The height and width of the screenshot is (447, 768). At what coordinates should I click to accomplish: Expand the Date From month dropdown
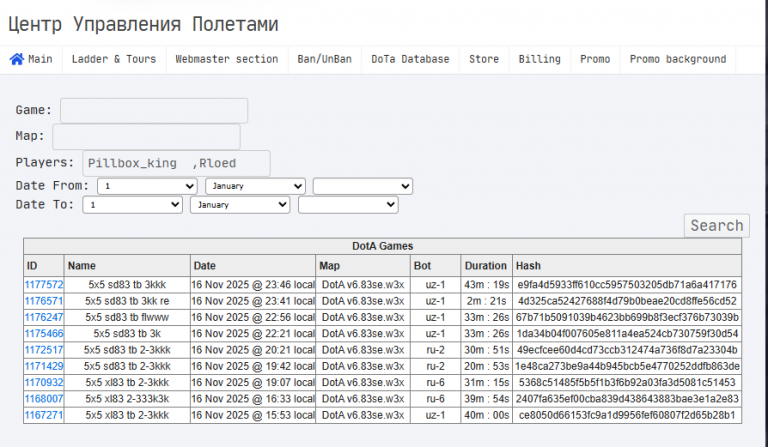point(255,186)
